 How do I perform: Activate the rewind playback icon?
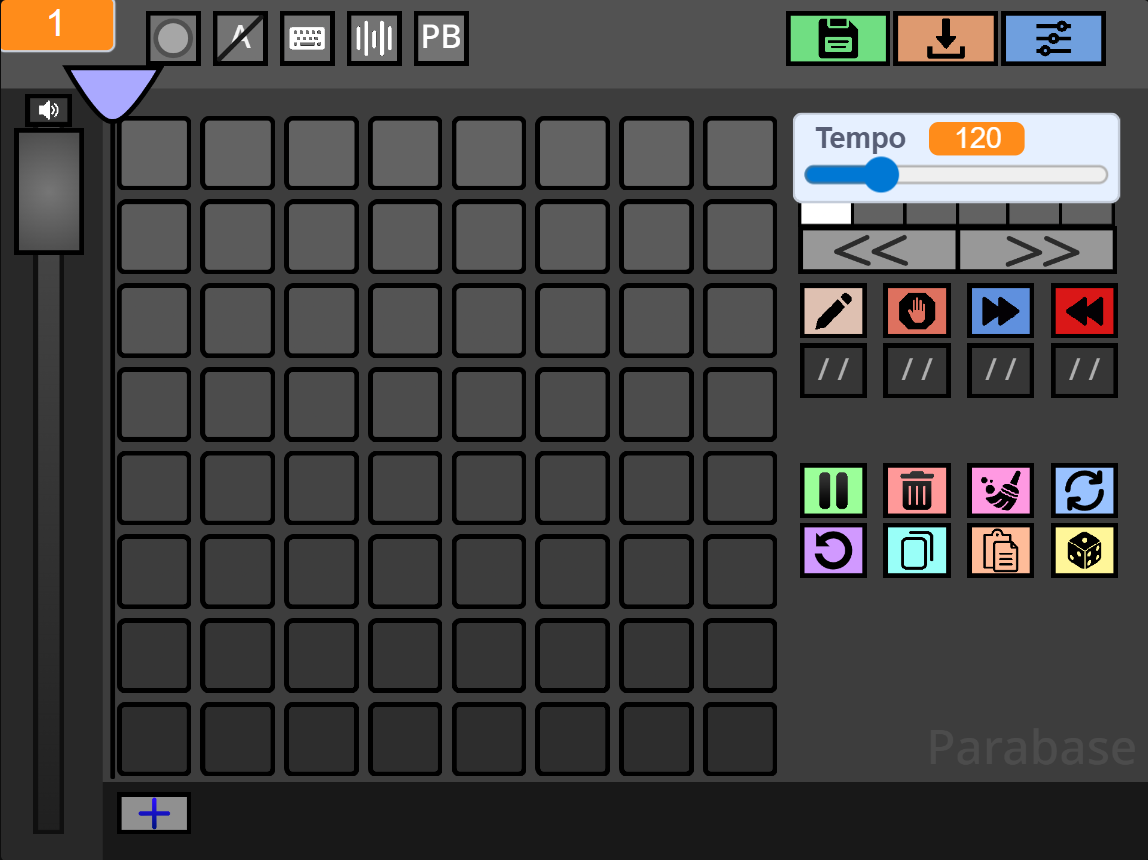coord(1084,310)
